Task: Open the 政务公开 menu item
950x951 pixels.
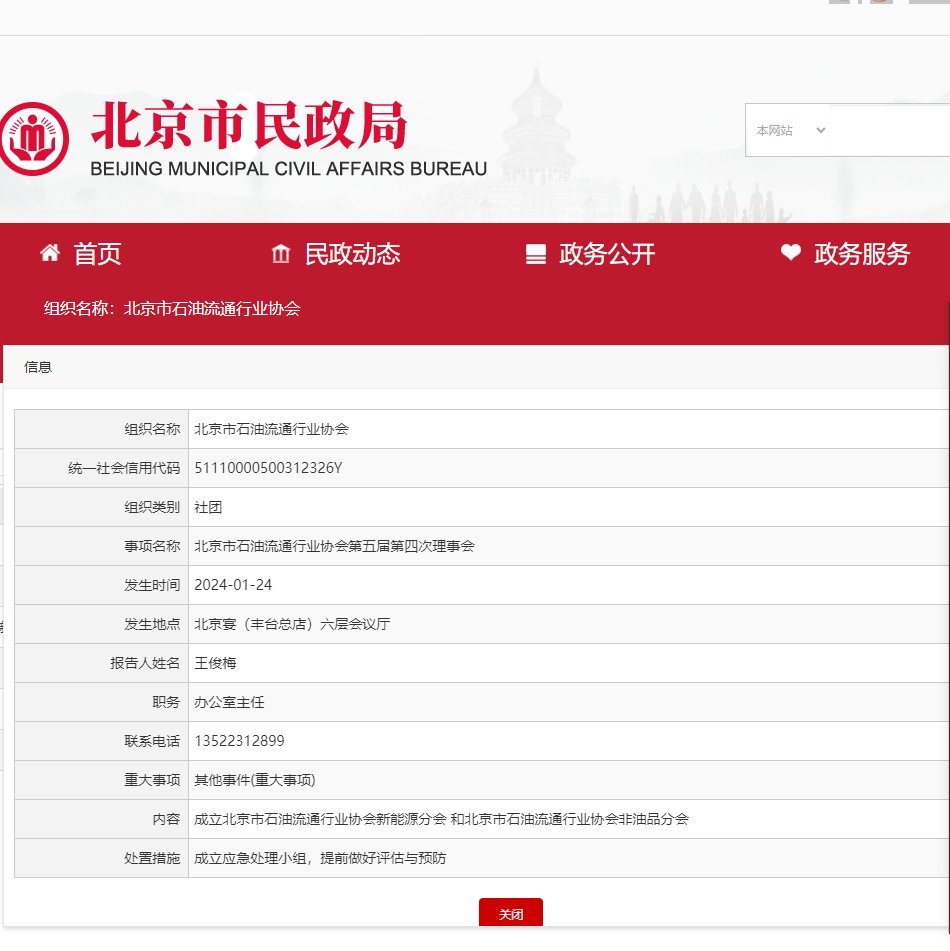Action: (x=607, y=254)
